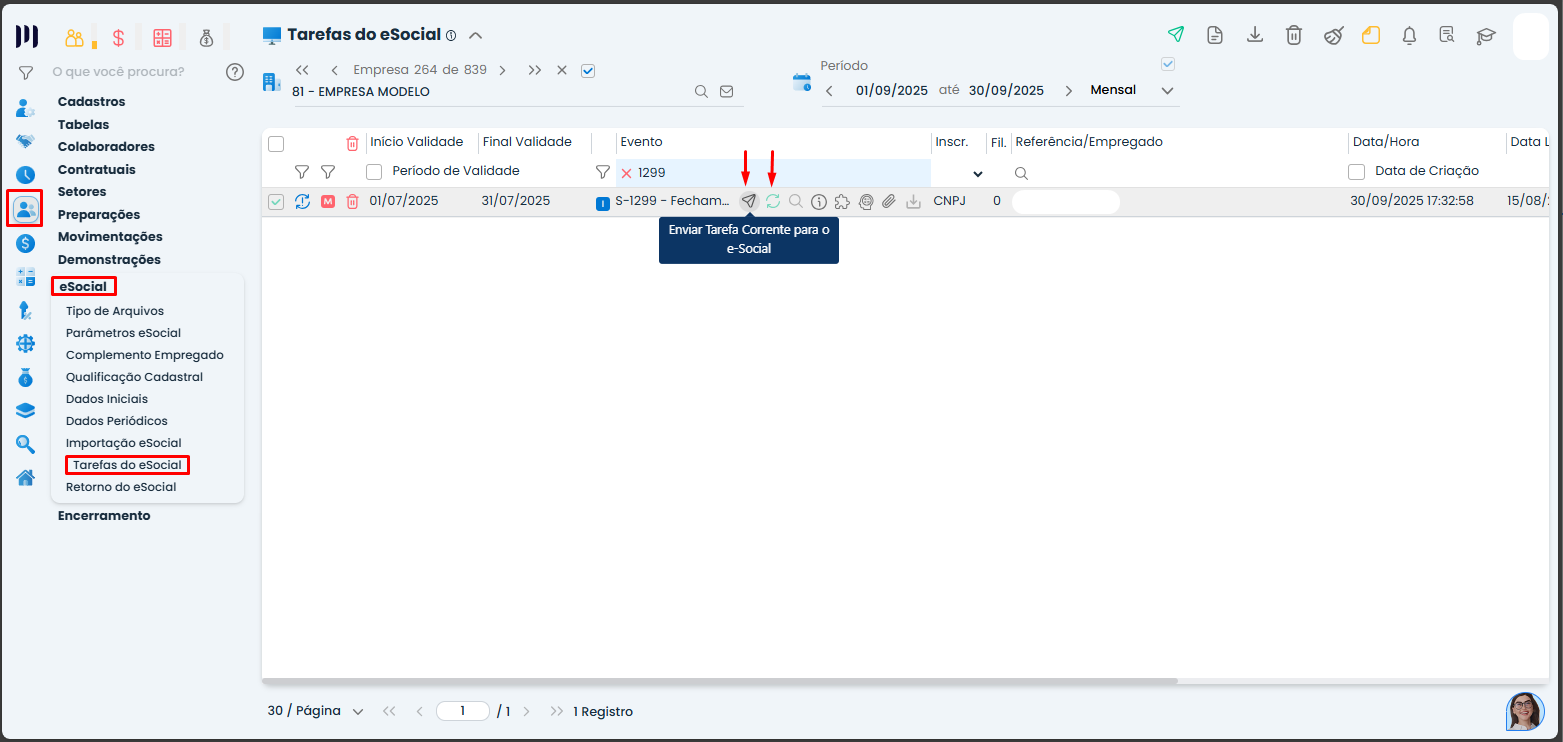The height and width of the screenshot is (742, 1563).
Task: Open Retorno do eSocial menu item
Action: 121,487
